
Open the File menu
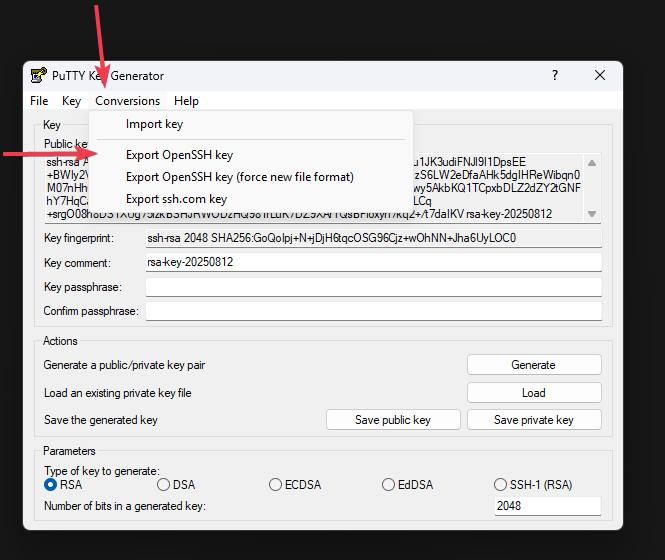tap(39, 101)
